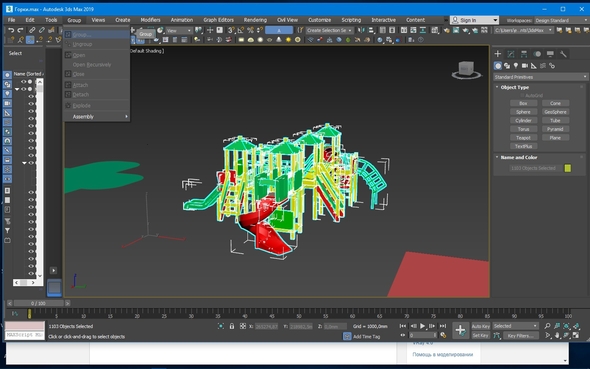The height and width of the screenshot is (369, 590).
Task: Click the Pyramid primitive button
Action: (555, 129)
